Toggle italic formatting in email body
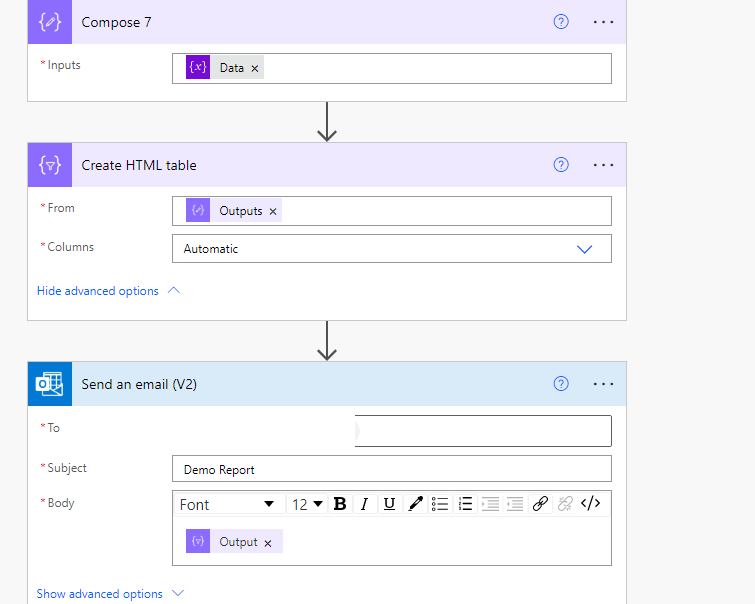The height and width of the screenshot is (604, 755). click(365, 504)
